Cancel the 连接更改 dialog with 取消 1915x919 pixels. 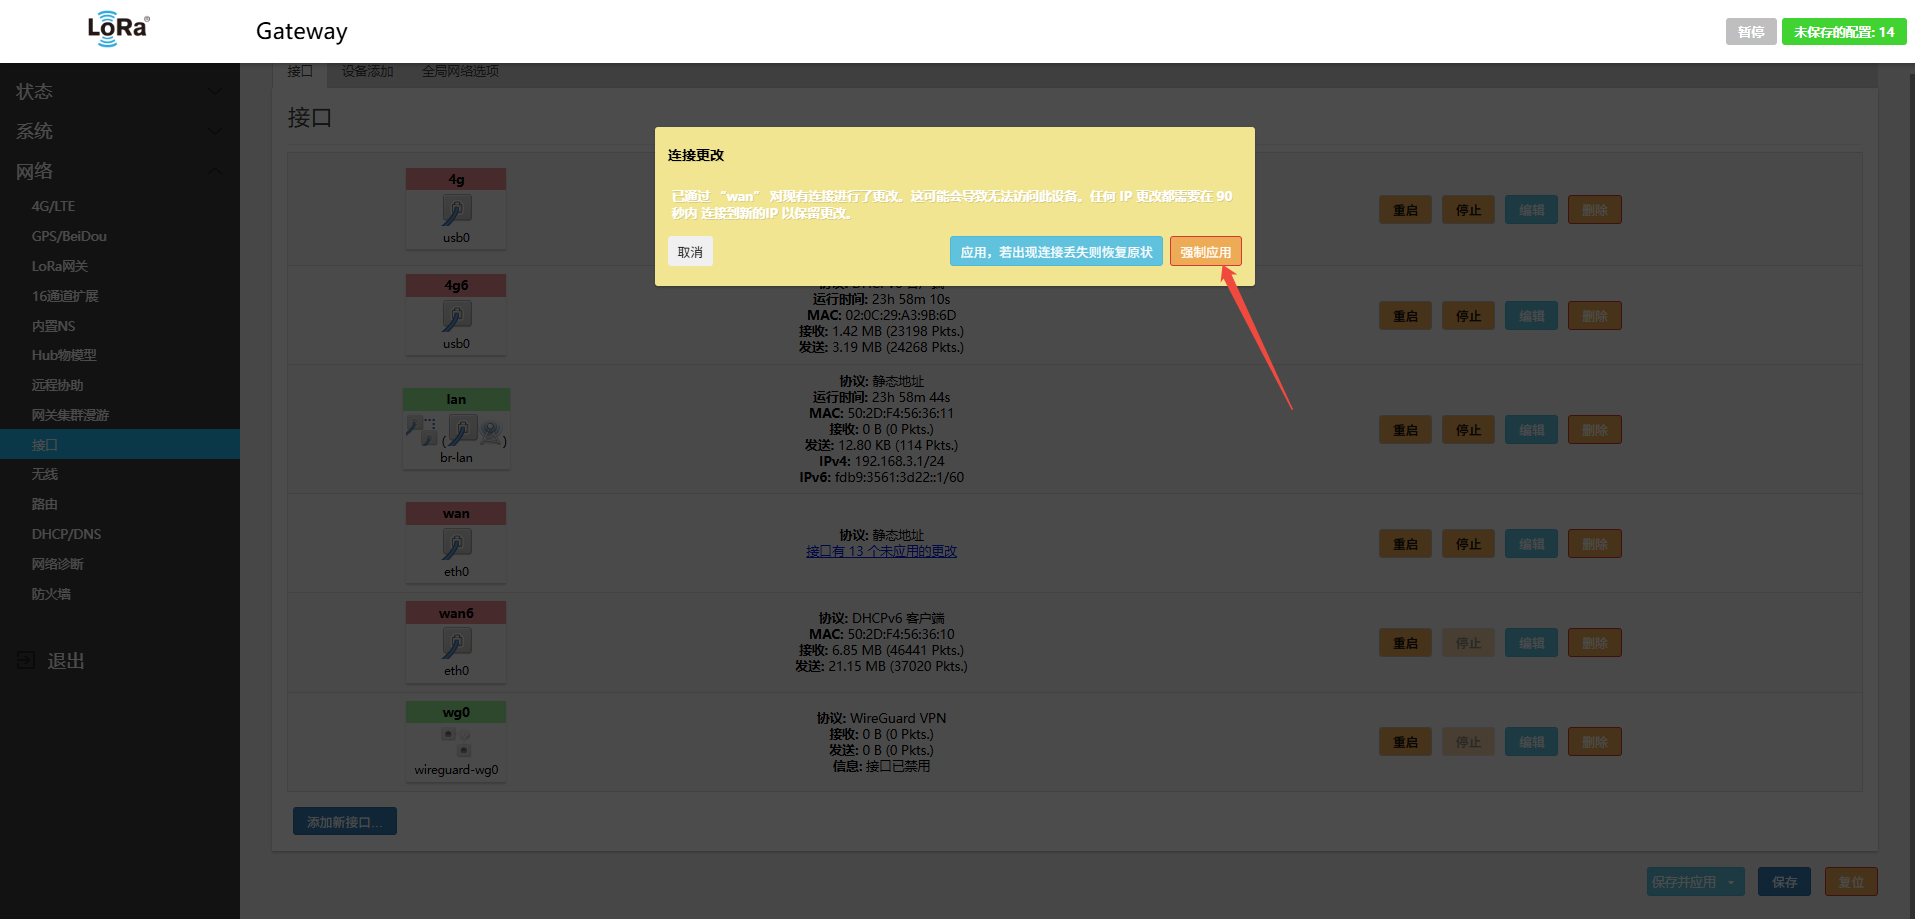(690, 252)
